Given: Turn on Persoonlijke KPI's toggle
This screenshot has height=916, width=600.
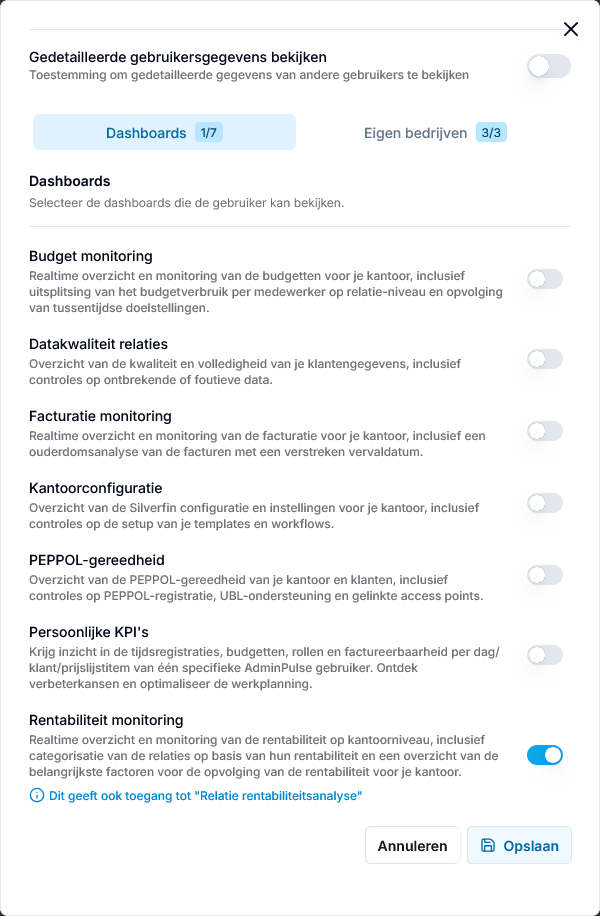Looking at the screenshot, I should [x=544, y=655].
